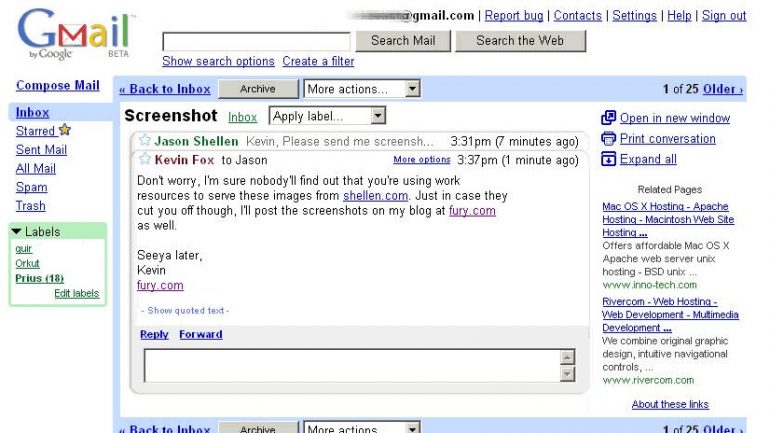This screenshot has width=770, height=433.
Task: Click the Gmail logo
Action: click(76, 34)
